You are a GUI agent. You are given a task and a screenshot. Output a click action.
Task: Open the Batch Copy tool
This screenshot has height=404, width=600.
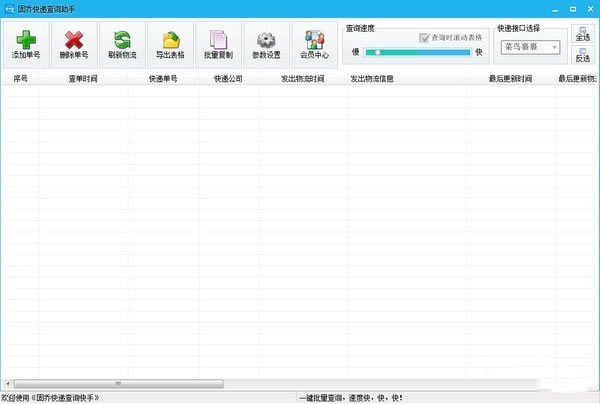(x=218, y=44)
